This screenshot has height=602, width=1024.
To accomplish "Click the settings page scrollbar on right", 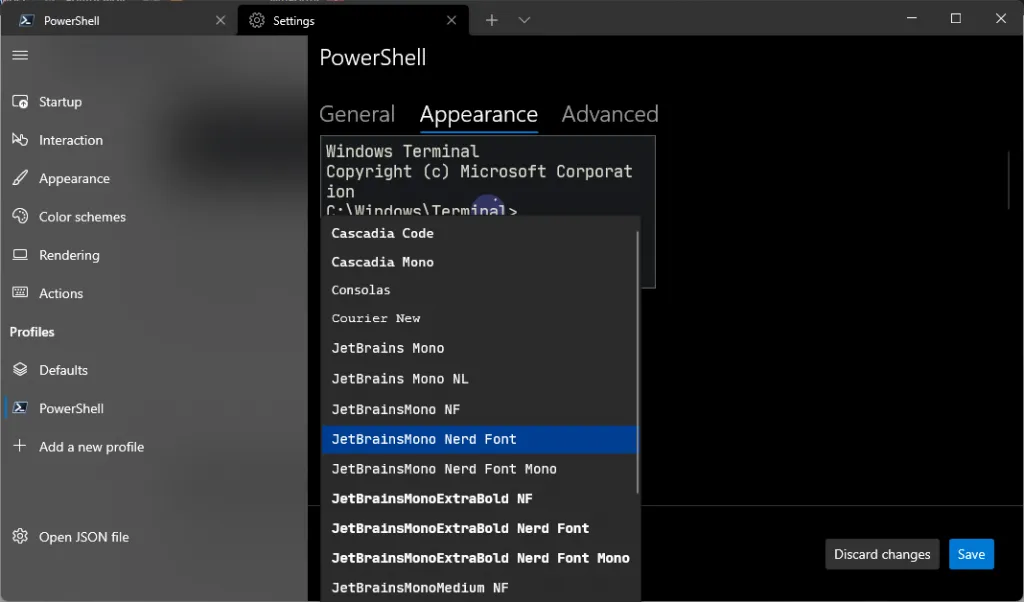I will coord(1009,180).
